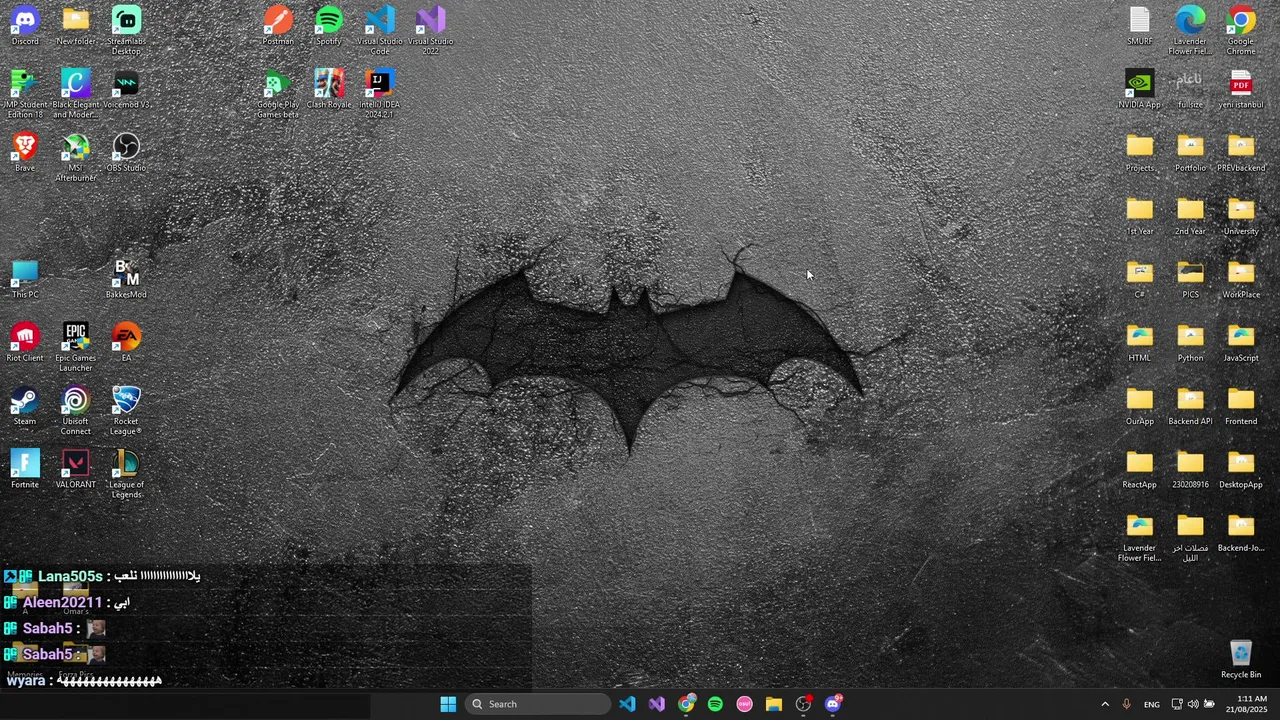The width and height of the screenshot is (1280, 720).
Task: Open File Explorer from the taskbar
Action: (774, 704)
